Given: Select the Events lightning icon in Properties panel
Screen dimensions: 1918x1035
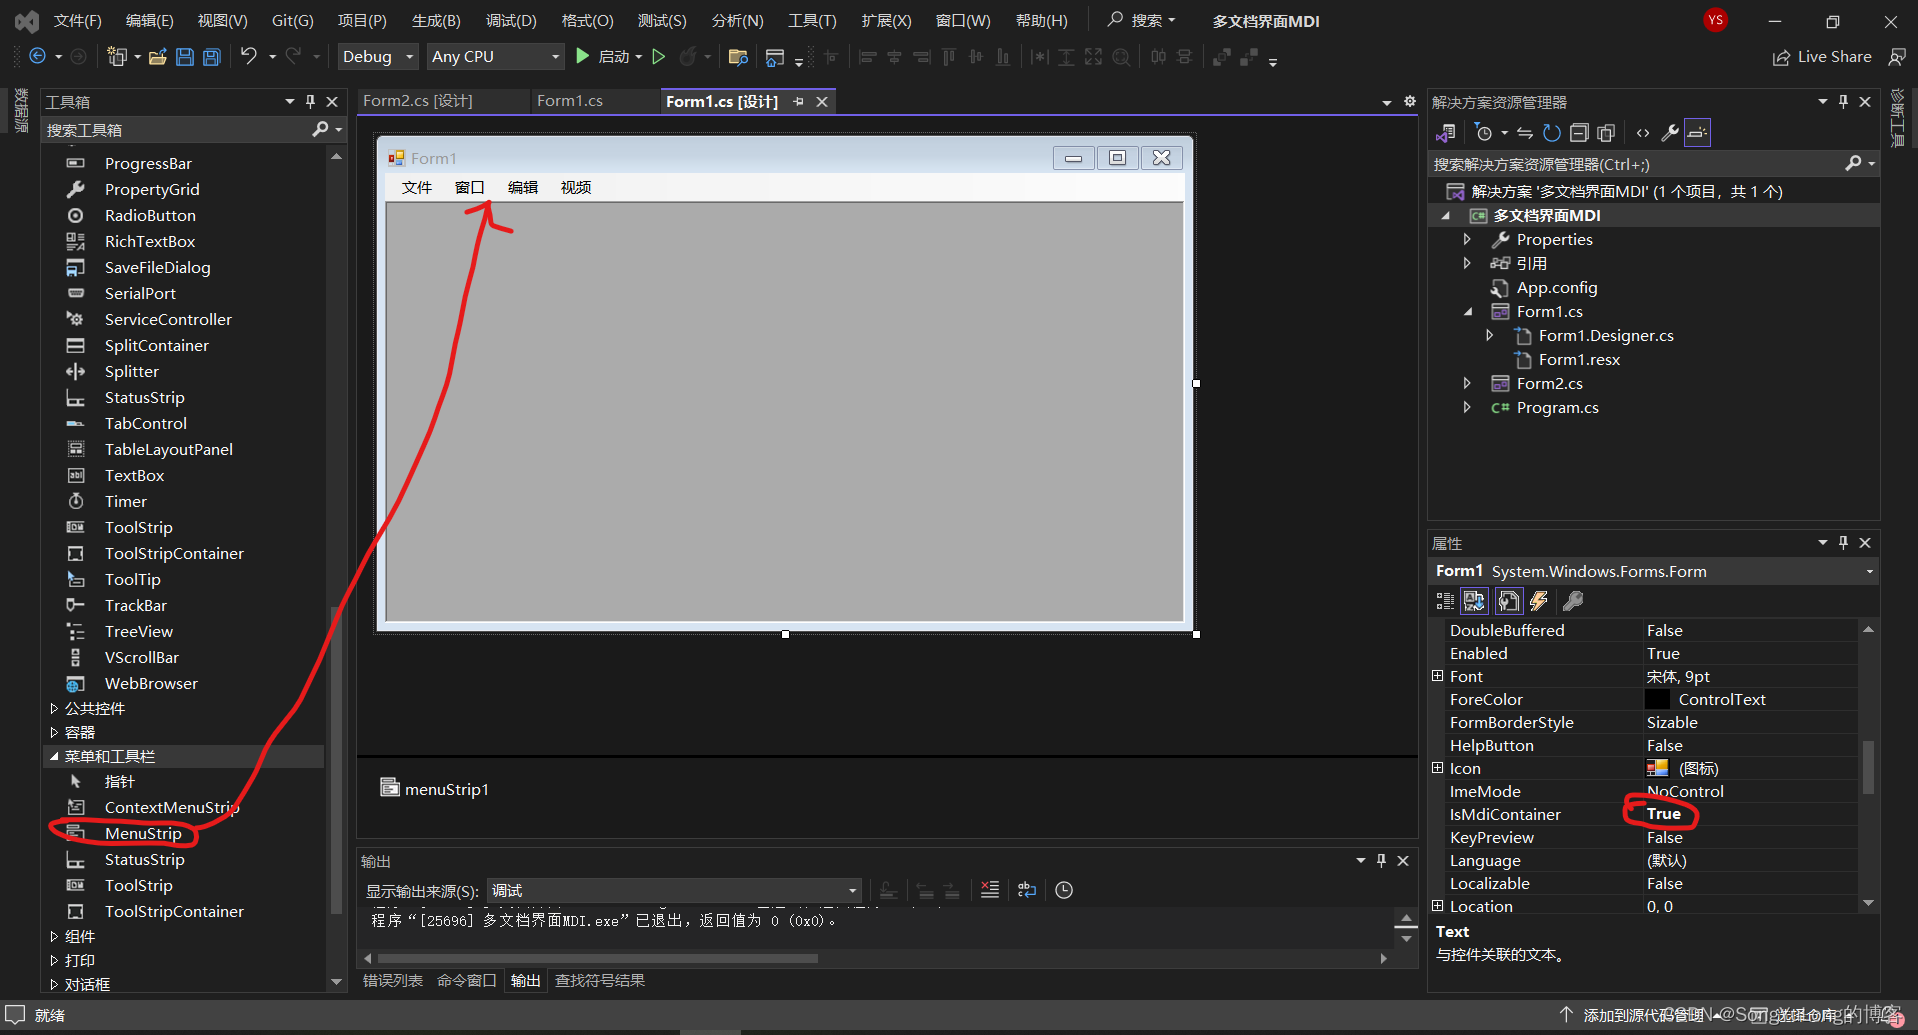Looking at the screenshot, I should tap(1539, 600).
